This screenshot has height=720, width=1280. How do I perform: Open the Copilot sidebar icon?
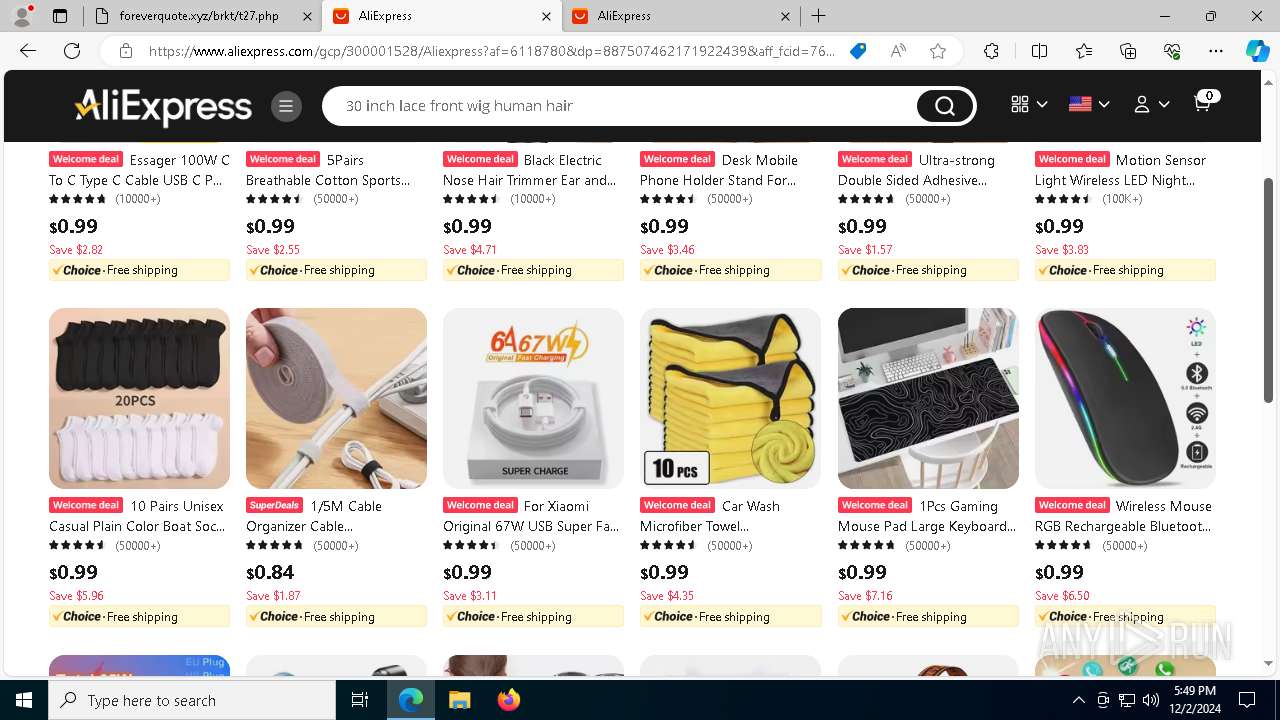coord(1257,51)
